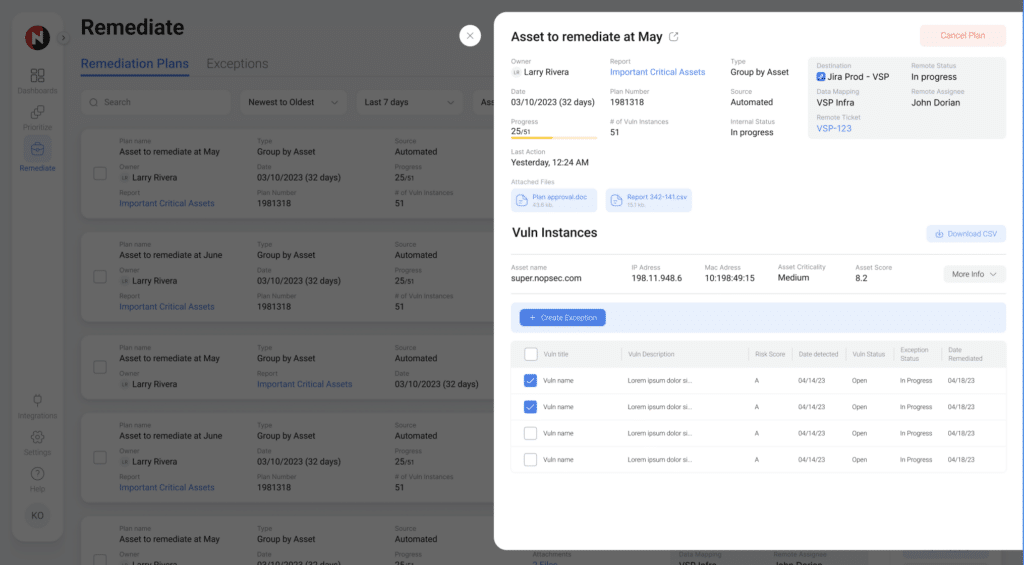Click IP address 198.11.948.6
The image size is (1024, 565).
point(656,278)
